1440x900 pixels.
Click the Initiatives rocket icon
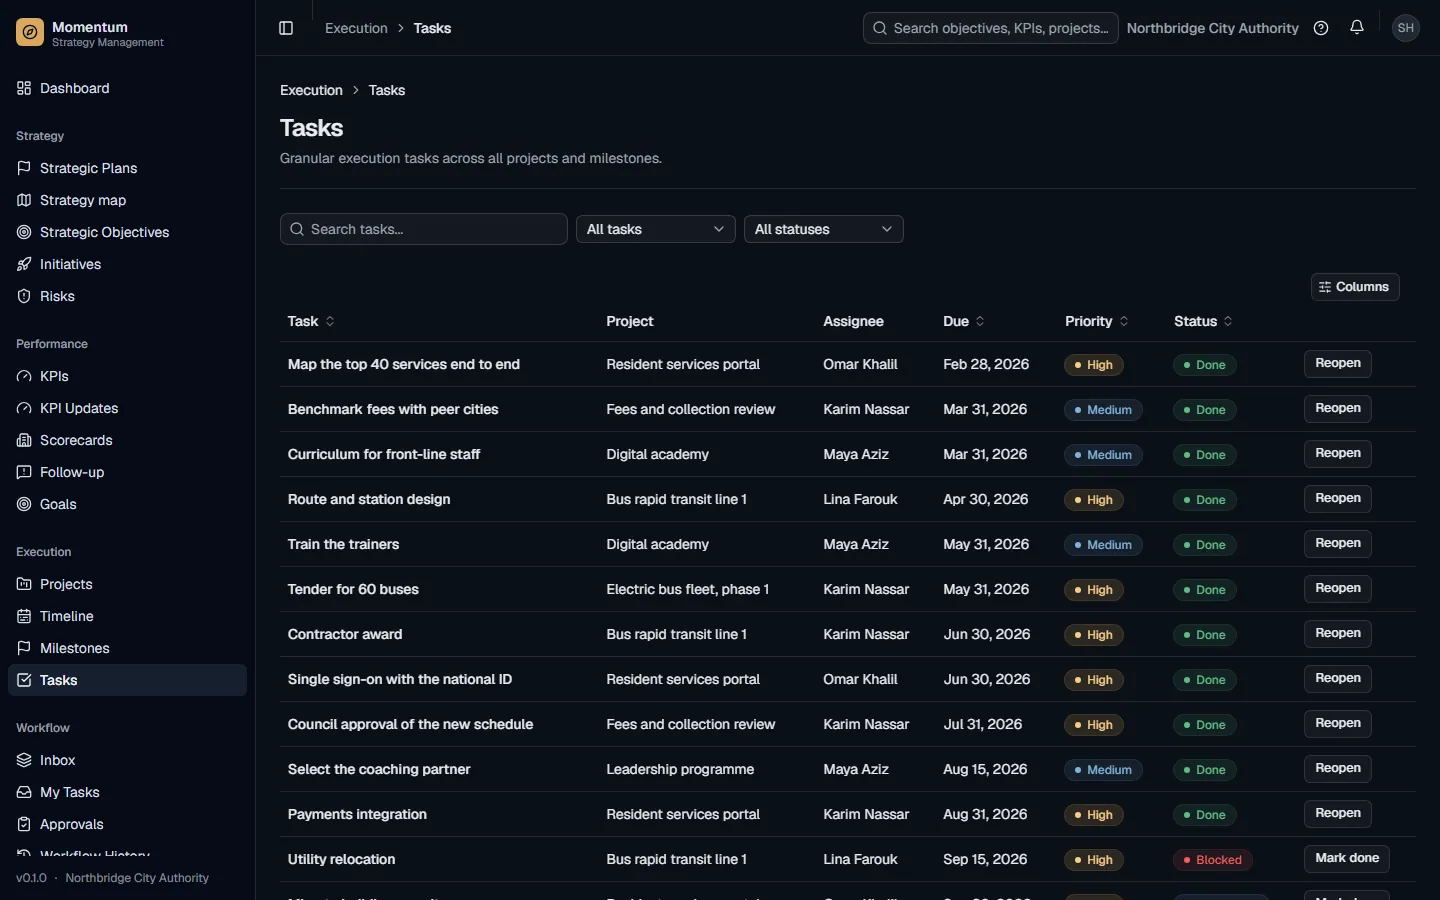coord(24,264)
